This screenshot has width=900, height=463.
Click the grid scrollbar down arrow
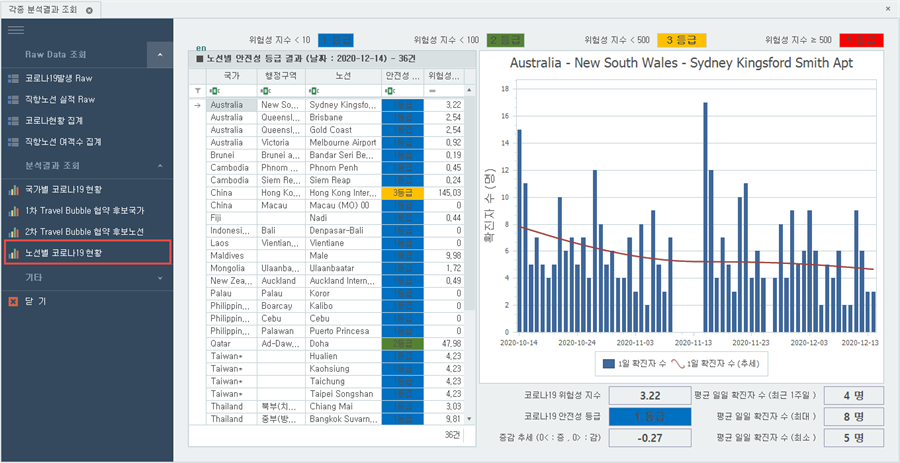click(x=470, y=419)
